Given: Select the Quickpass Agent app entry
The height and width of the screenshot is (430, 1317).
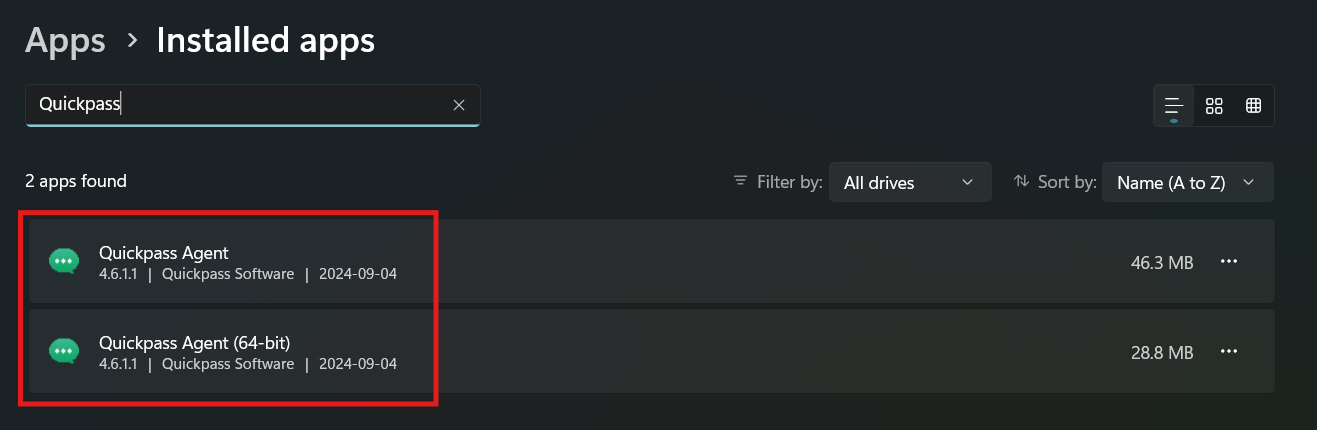Looking at the screenshot, I should click(x=652, y=262).
